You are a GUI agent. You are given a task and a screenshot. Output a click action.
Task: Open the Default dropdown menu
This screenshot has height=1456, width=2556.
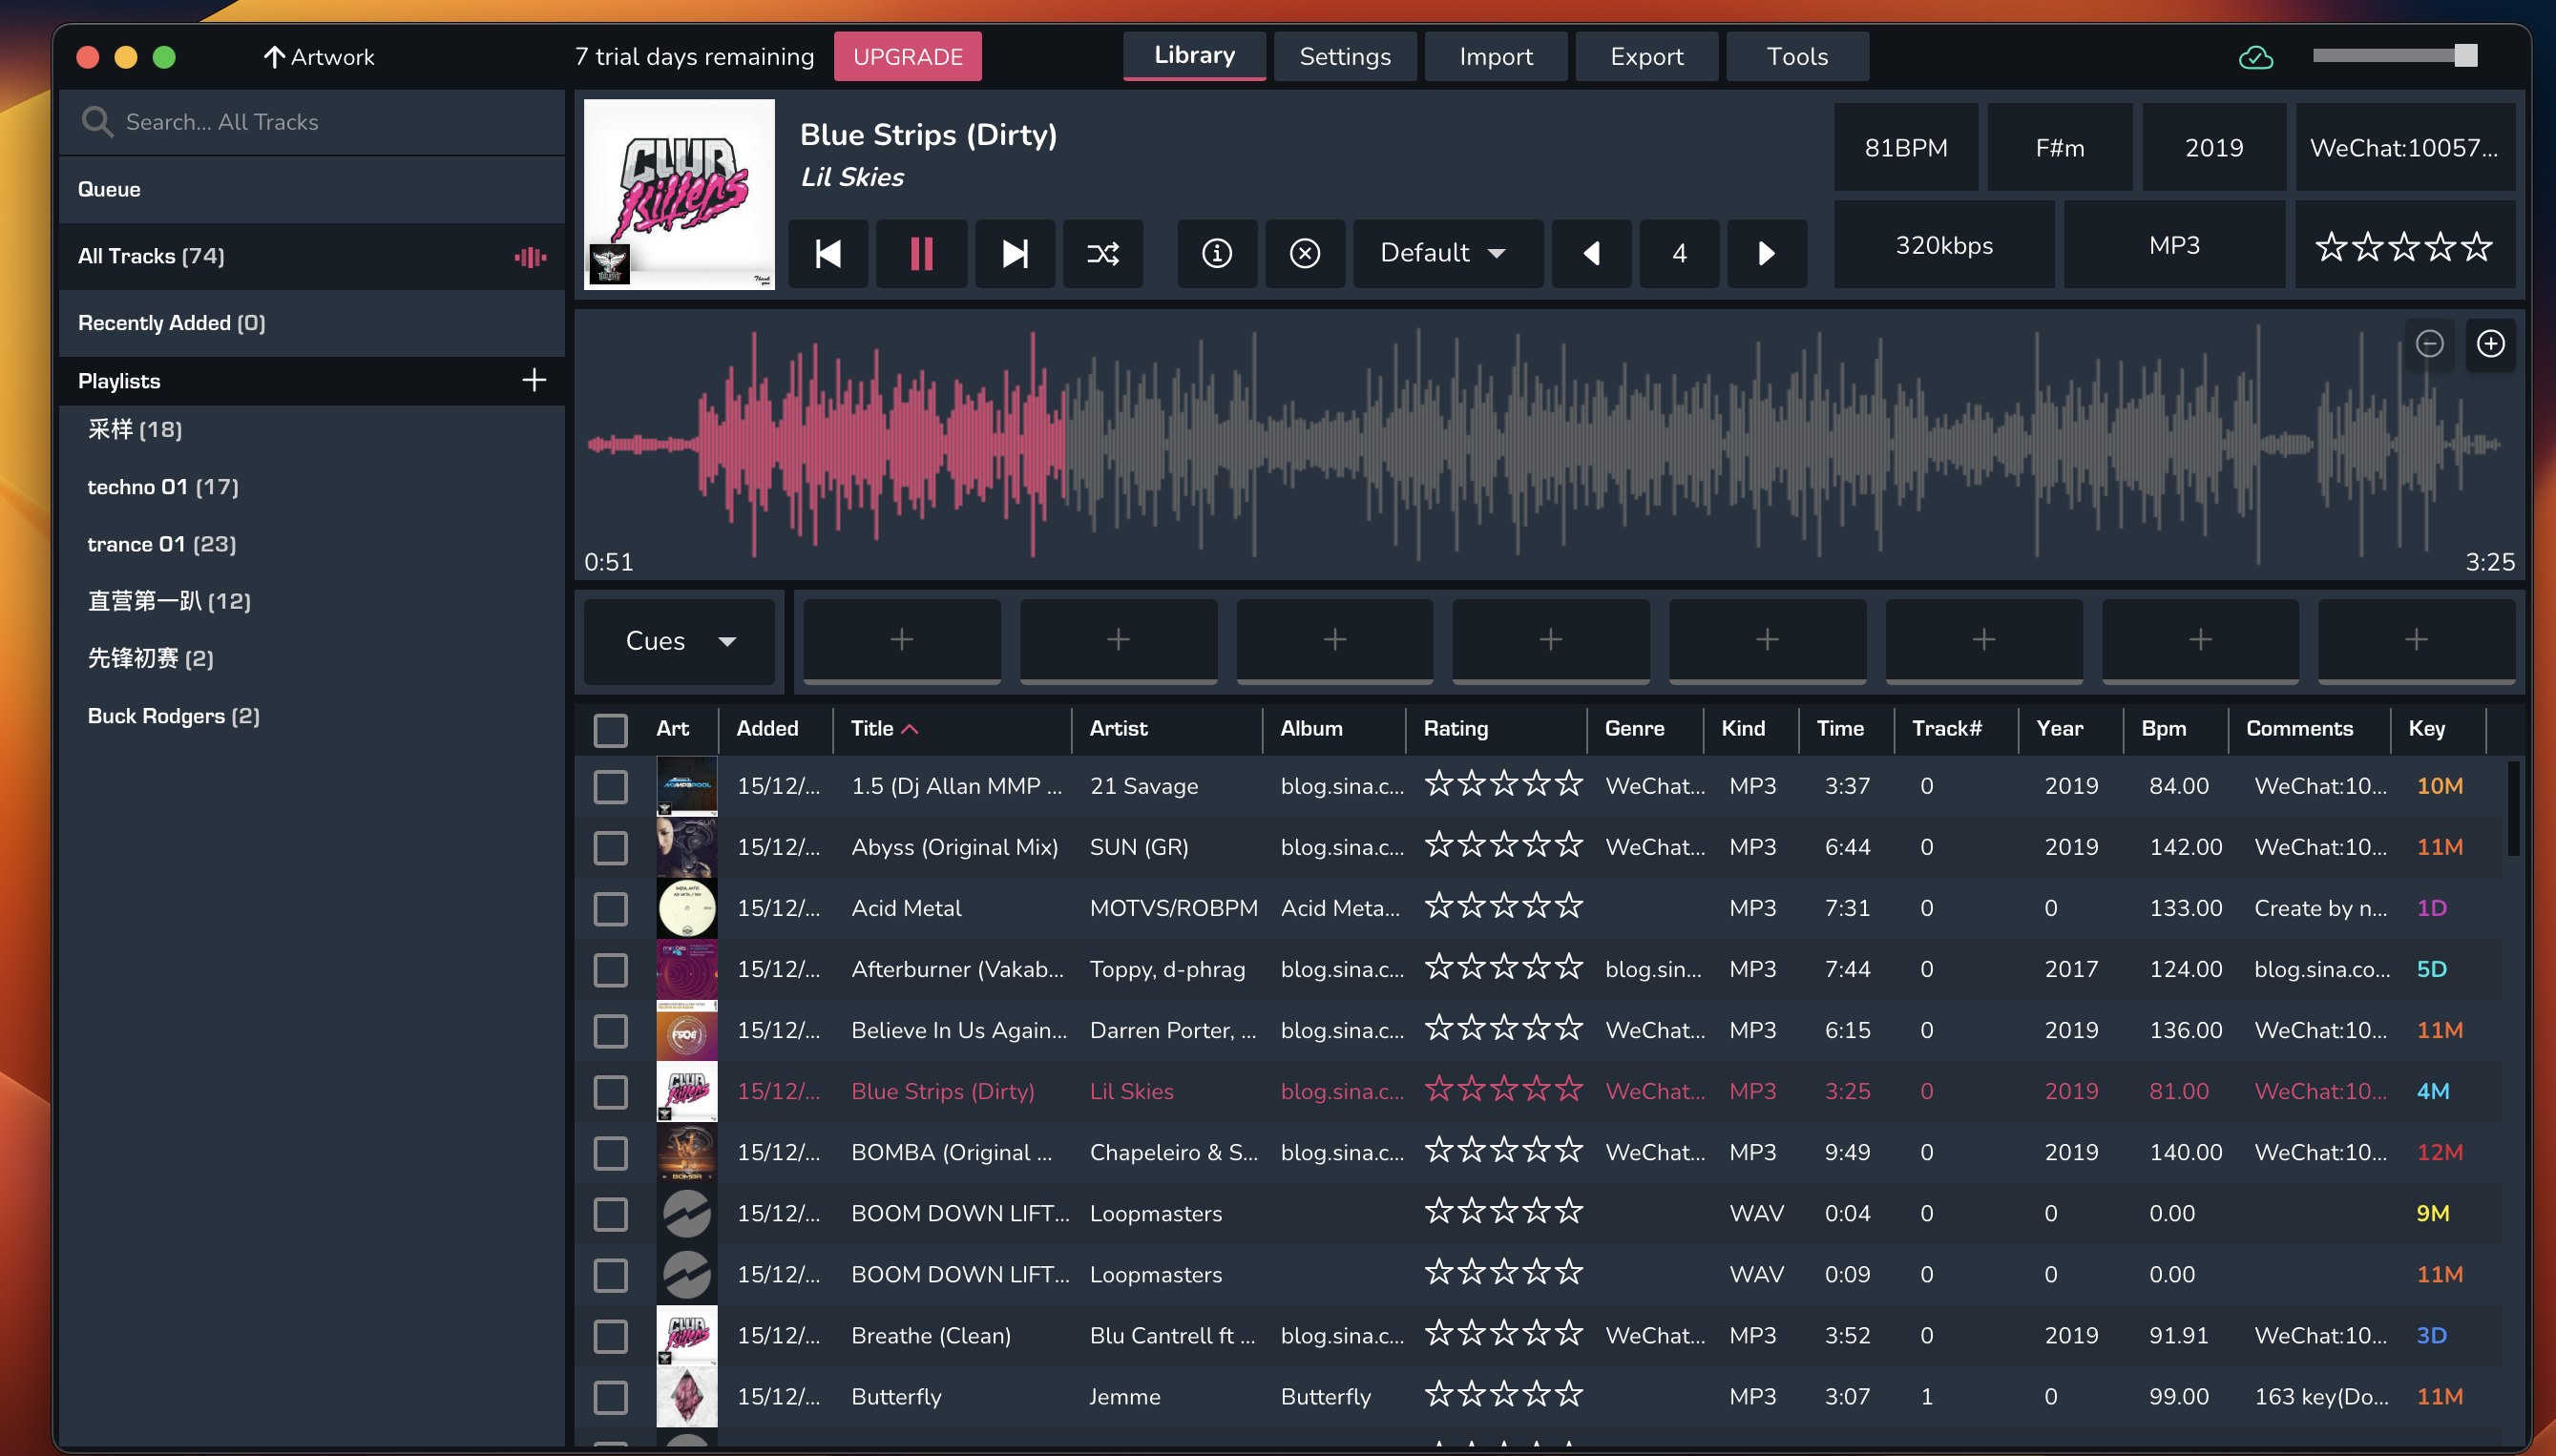click(1447, 253)
